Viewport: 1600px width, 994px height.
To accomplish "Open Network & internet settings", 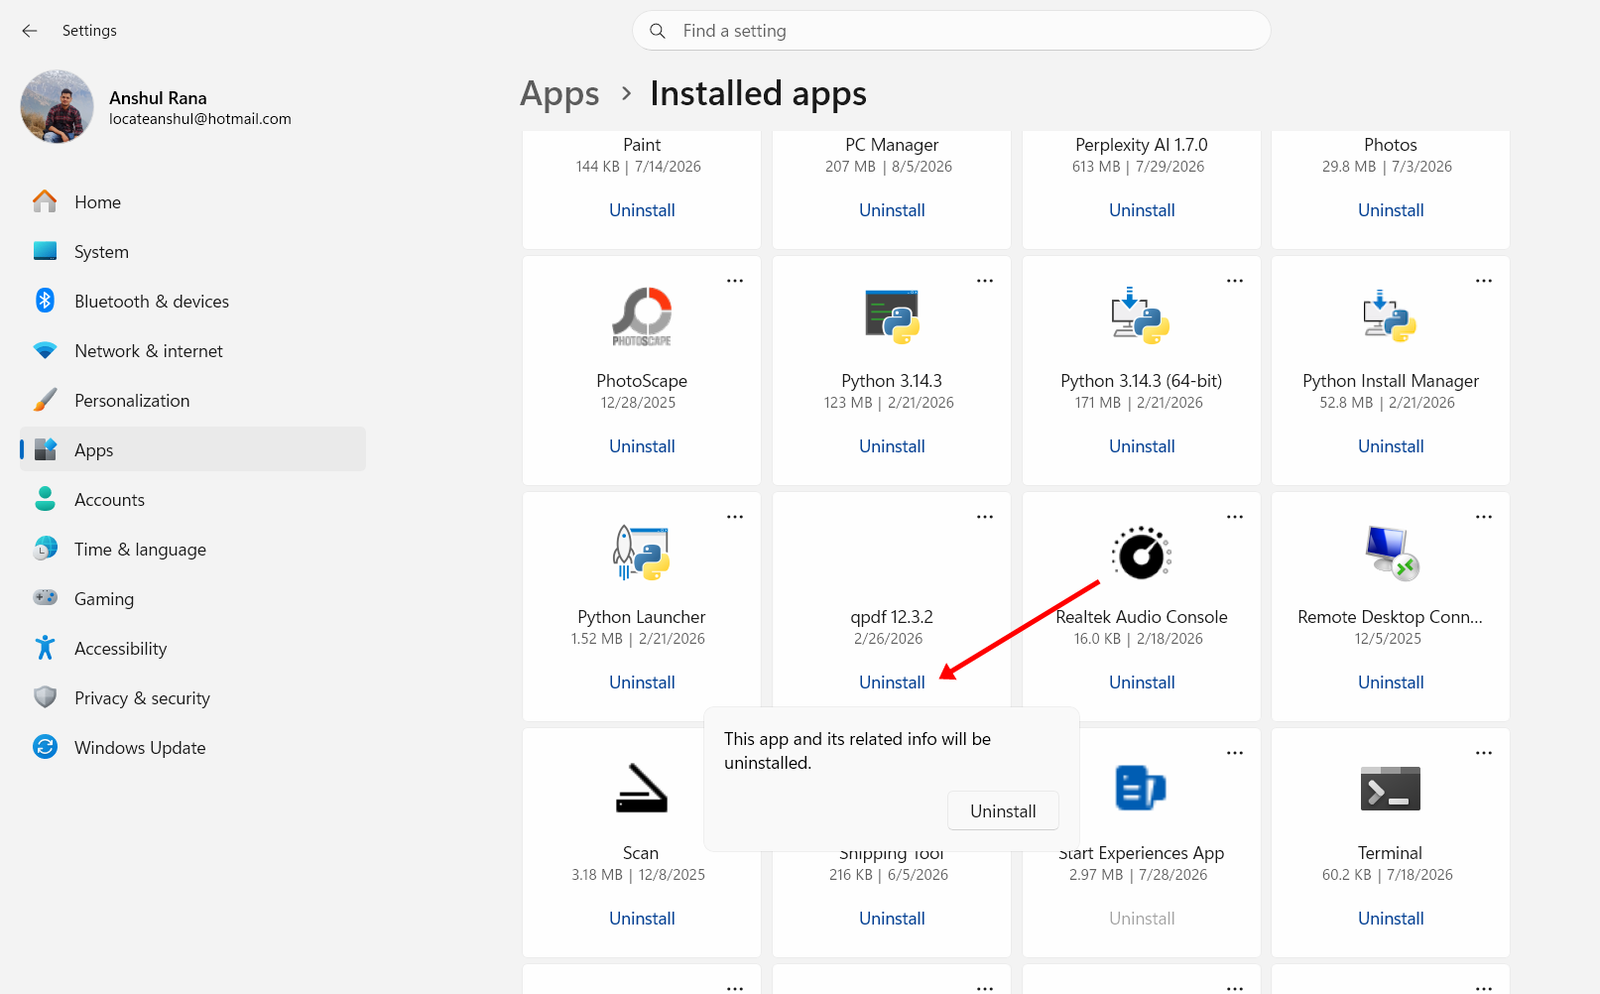I will [193, 351].
